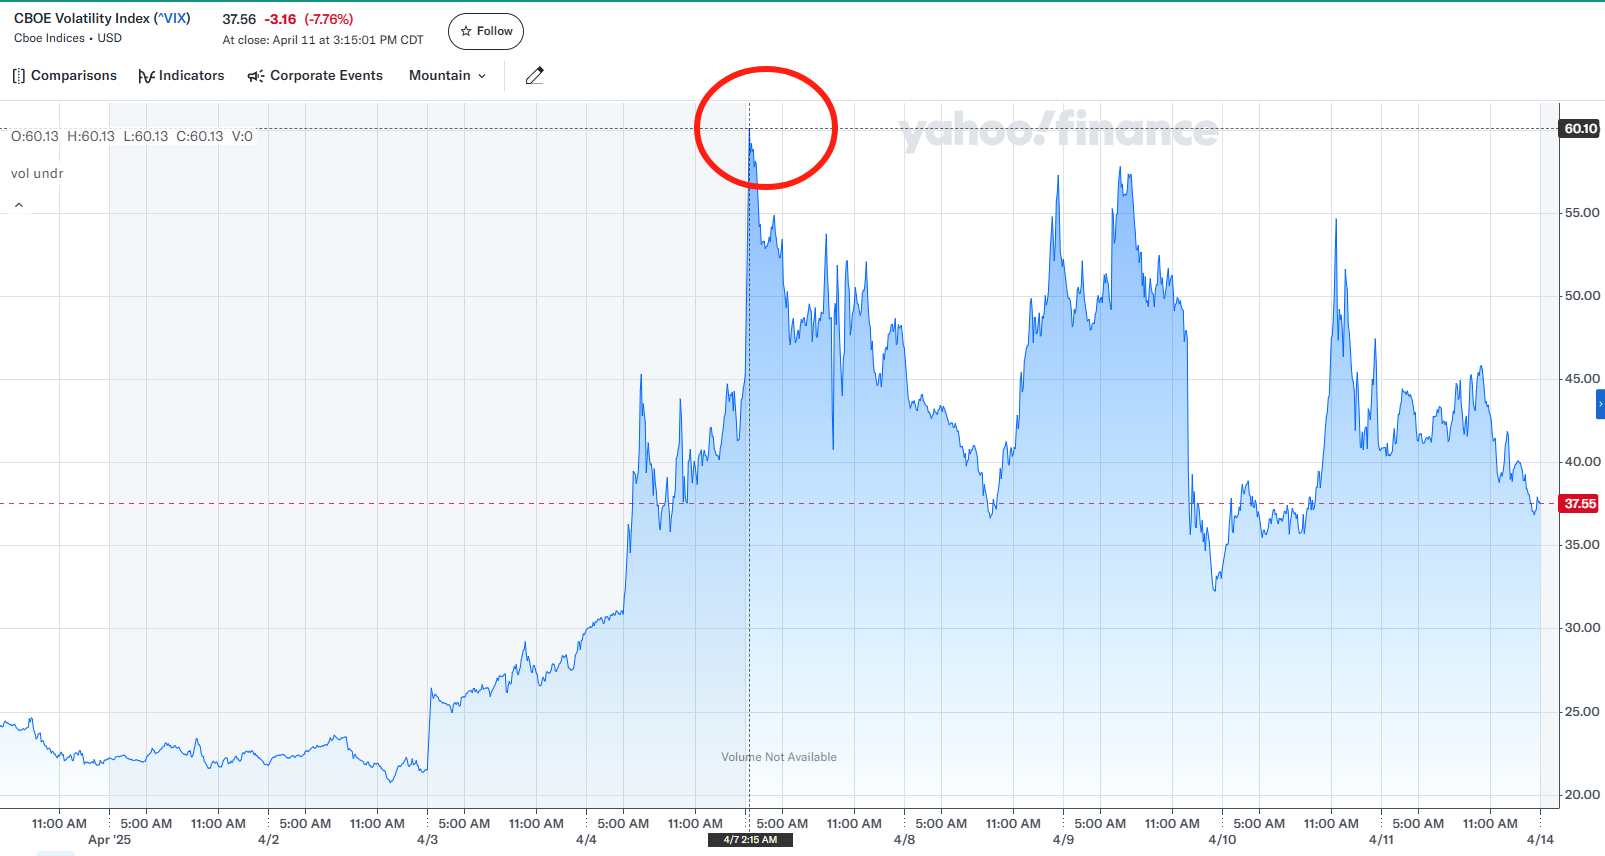Click the 60.10 crosshair price label
Screen dimensions: 1605x856
[1580, 129]
